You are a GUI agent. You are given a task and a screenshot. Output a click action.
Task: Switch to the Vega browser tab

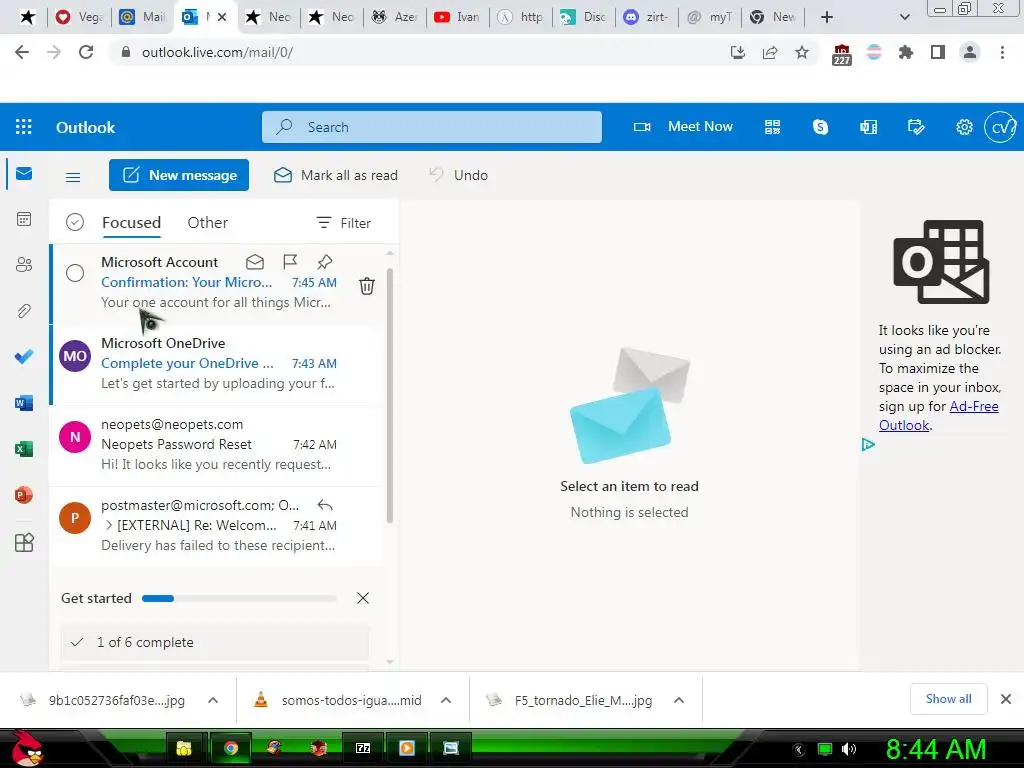coord(80,17)
